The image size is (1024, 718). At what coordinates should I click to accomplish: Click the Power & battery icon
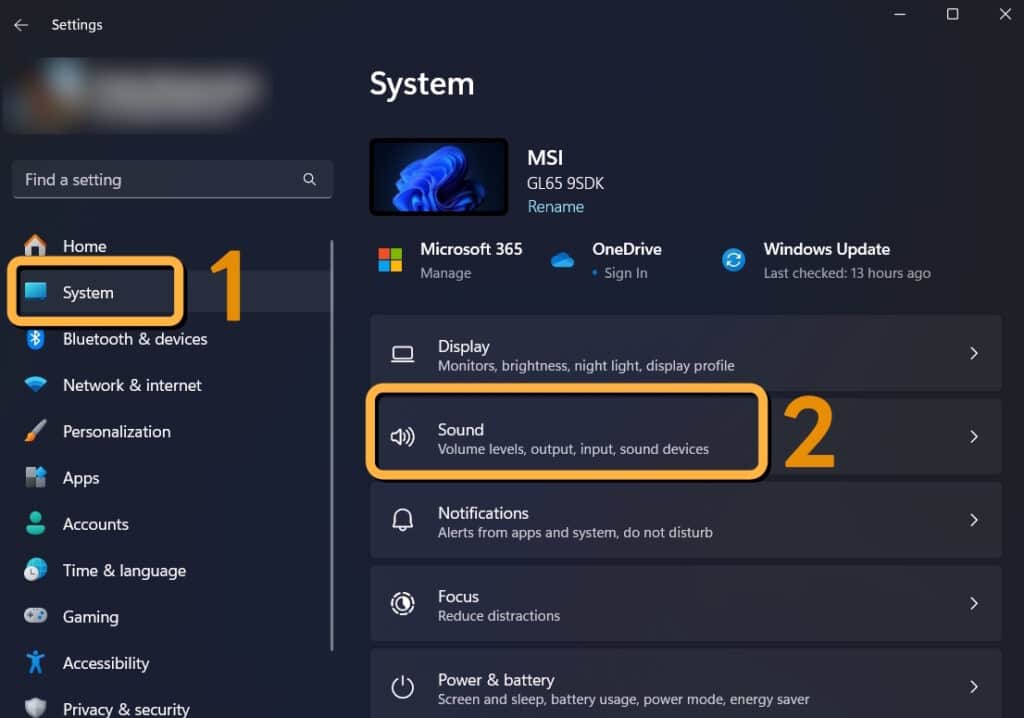(x=402, y=687)
